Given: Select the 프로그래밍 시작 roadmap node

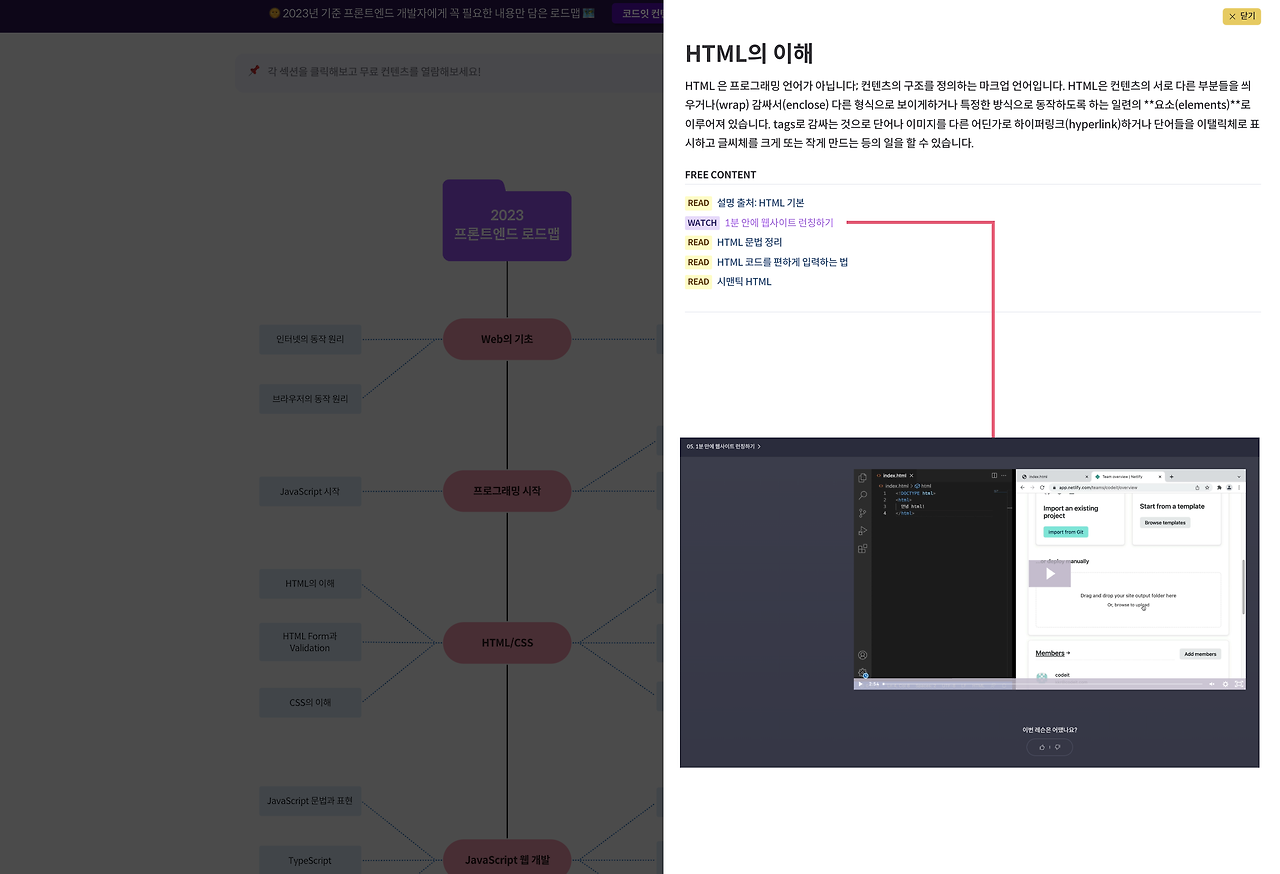Looking at the screenshot, I should [x=507, y=491].
